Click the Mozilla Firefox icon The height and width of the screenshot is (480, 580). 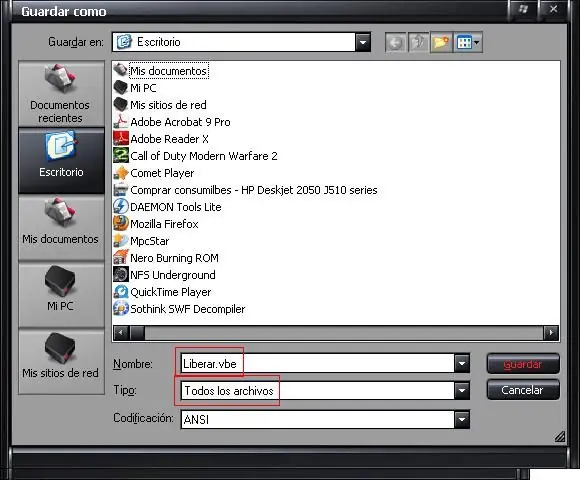click(x=121, y=224)
